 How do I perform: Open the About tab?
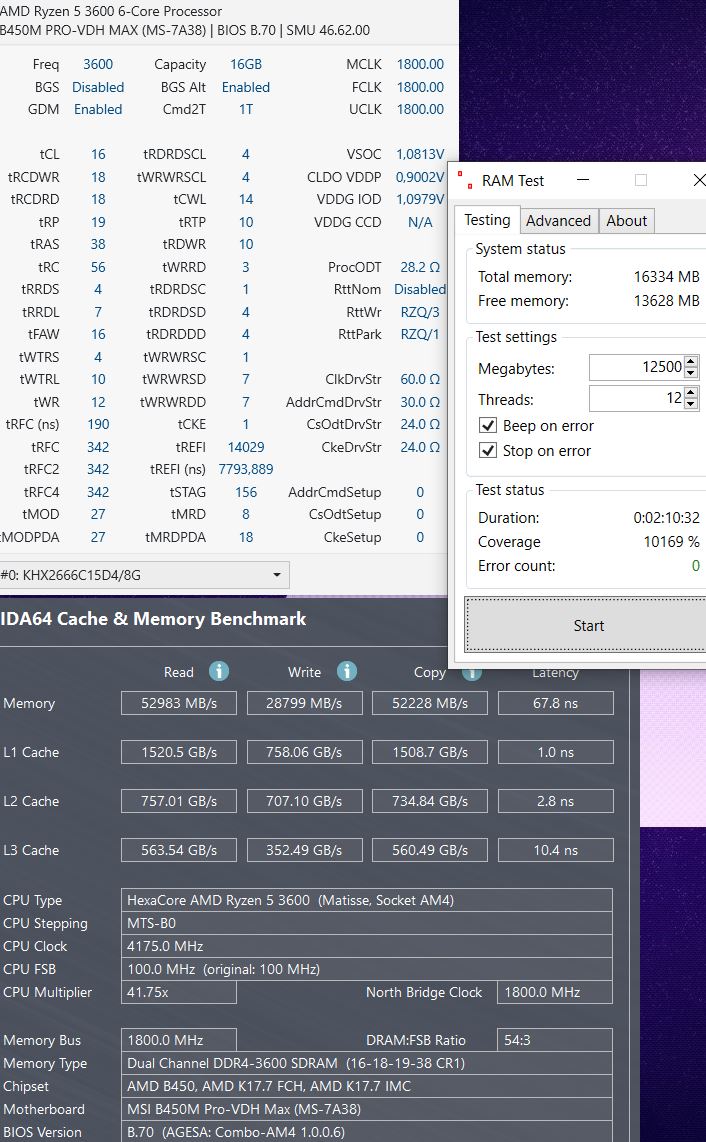[627, 221]
